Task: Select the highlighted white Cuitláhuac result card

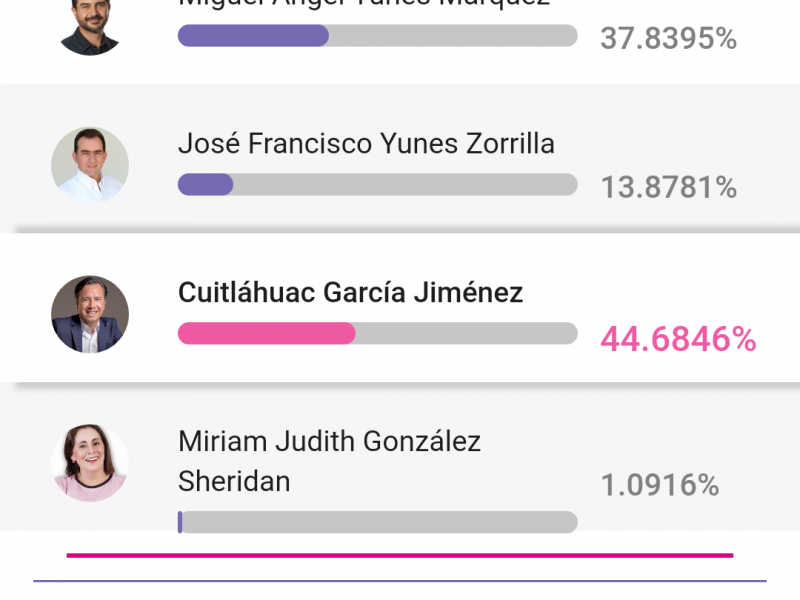Action: click(400, 308)
